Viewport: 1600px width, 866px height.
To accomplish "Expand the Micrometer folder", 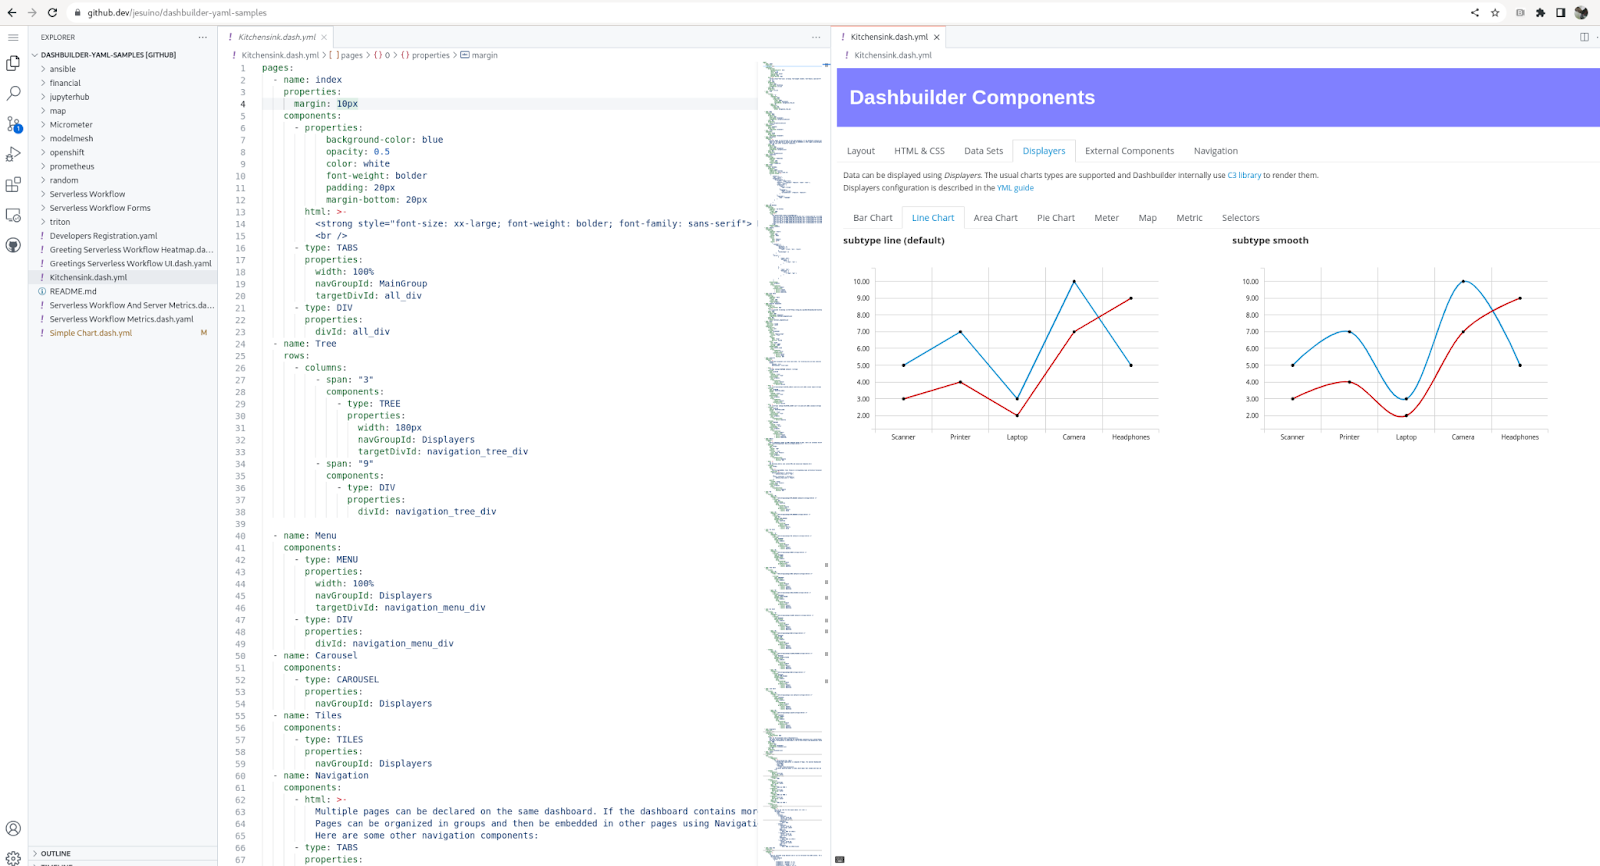I will (x=71, y=125).
